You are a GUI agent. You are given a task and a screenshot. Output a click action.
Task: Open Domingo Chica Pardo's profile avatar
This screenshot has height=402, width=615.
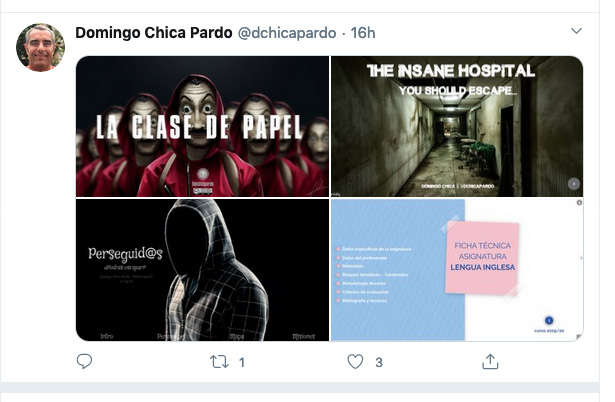40,47
